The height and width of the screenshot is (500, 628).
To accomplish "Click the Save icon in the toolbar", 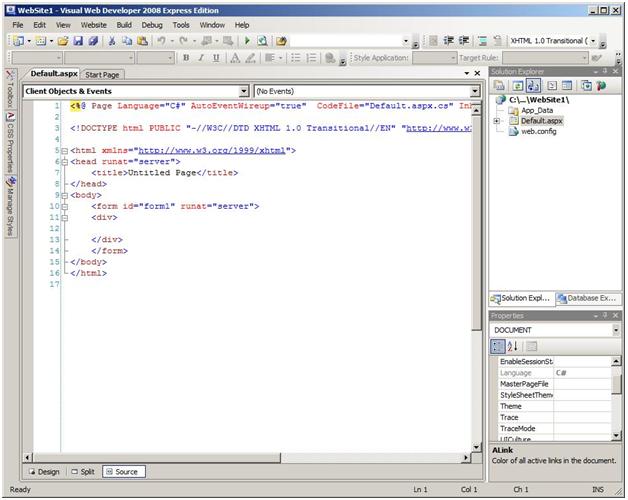I will click(78, 41).
